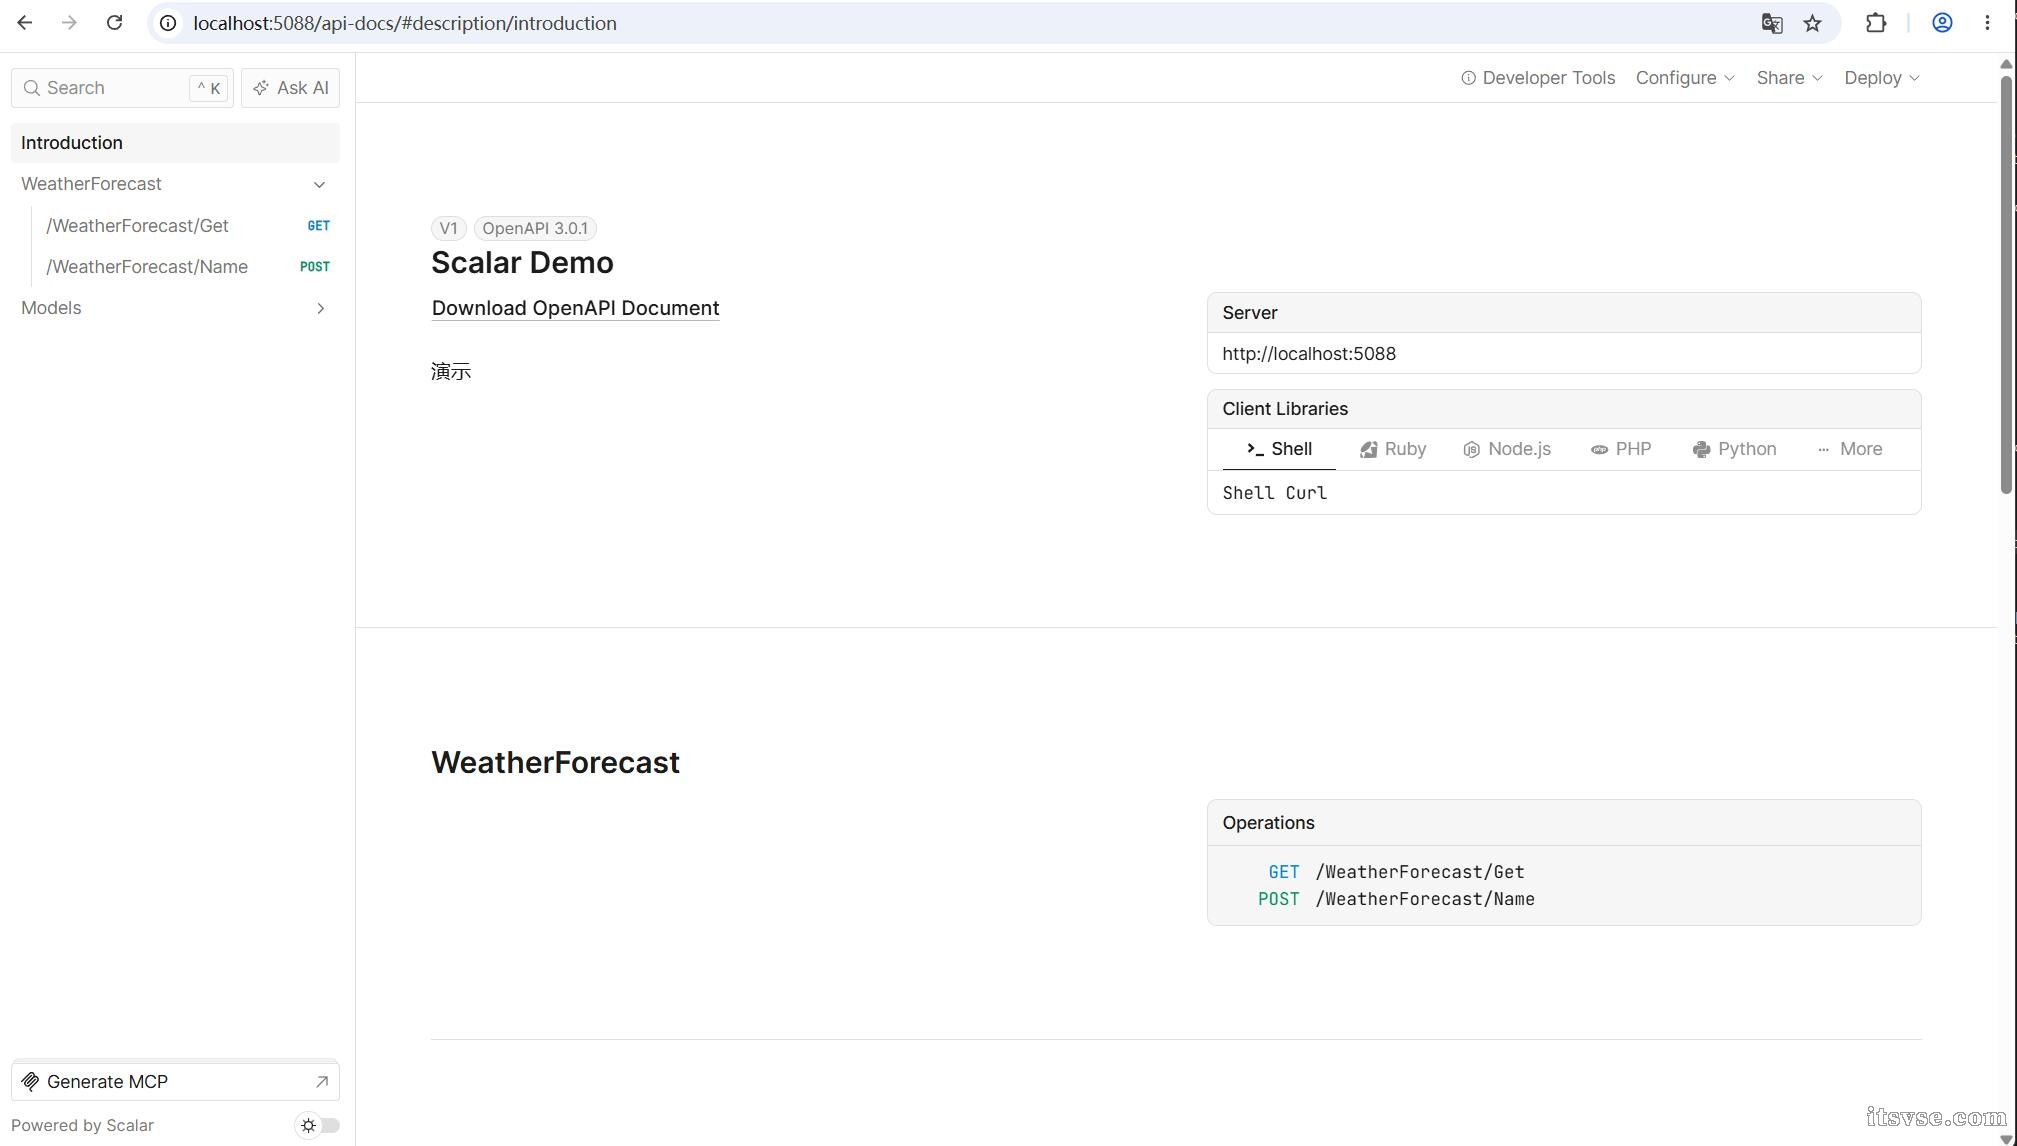Select the Python client library tab
2017x1146 pixels.
(x=1734, y=449)
